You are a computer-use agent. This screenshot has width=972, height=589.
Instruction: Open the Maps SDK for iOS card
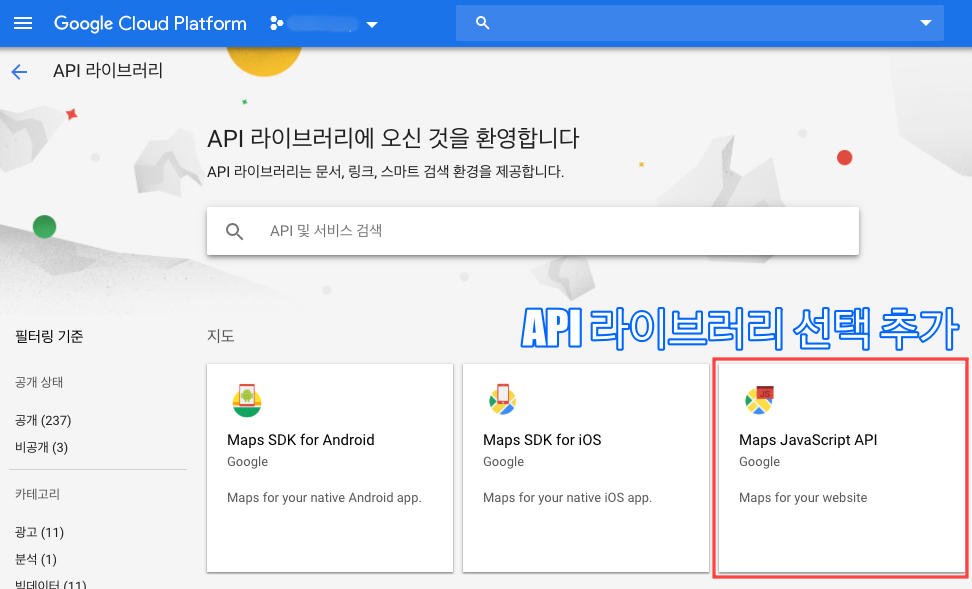pos(586,467)
